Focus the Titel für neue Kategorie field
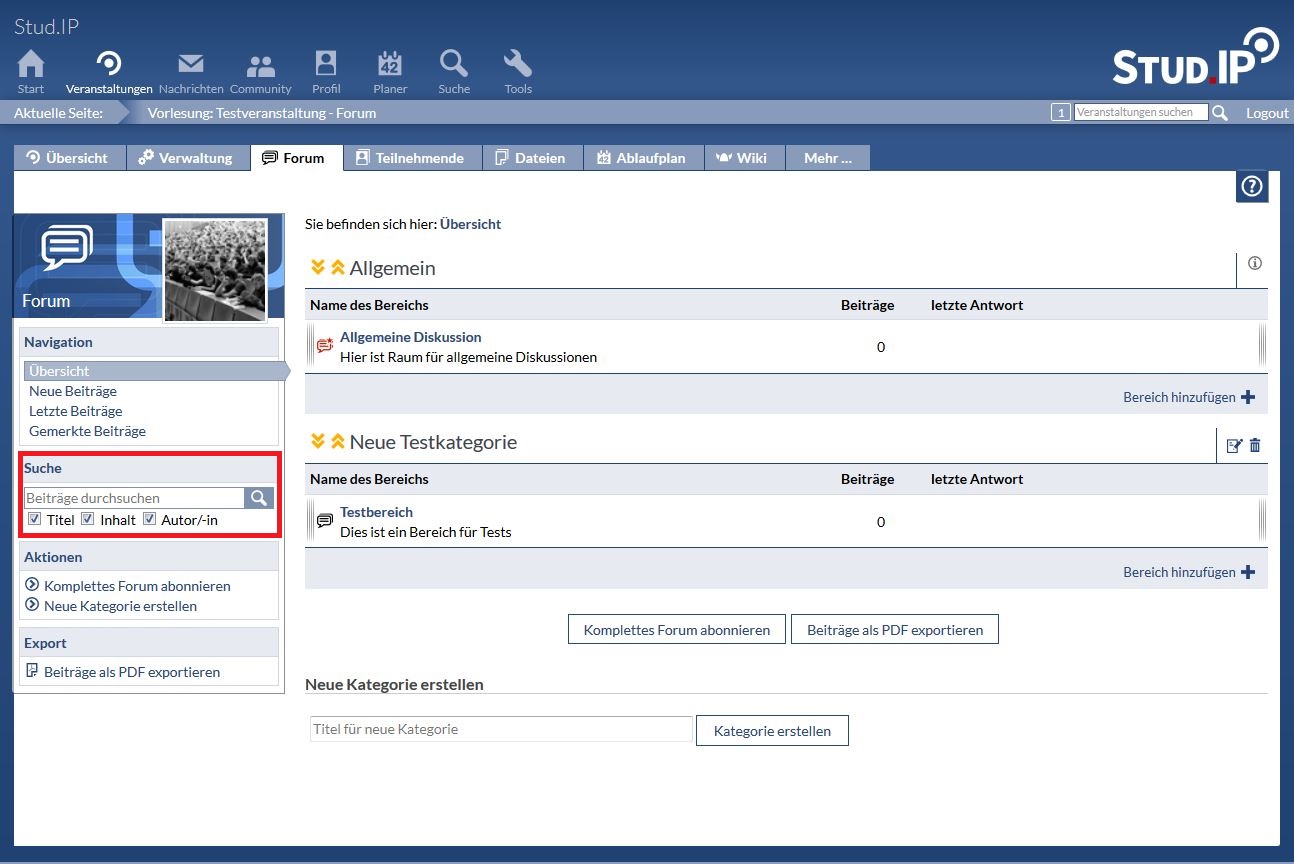Viewport: 1294px width, 864px height. click(500, 729)
